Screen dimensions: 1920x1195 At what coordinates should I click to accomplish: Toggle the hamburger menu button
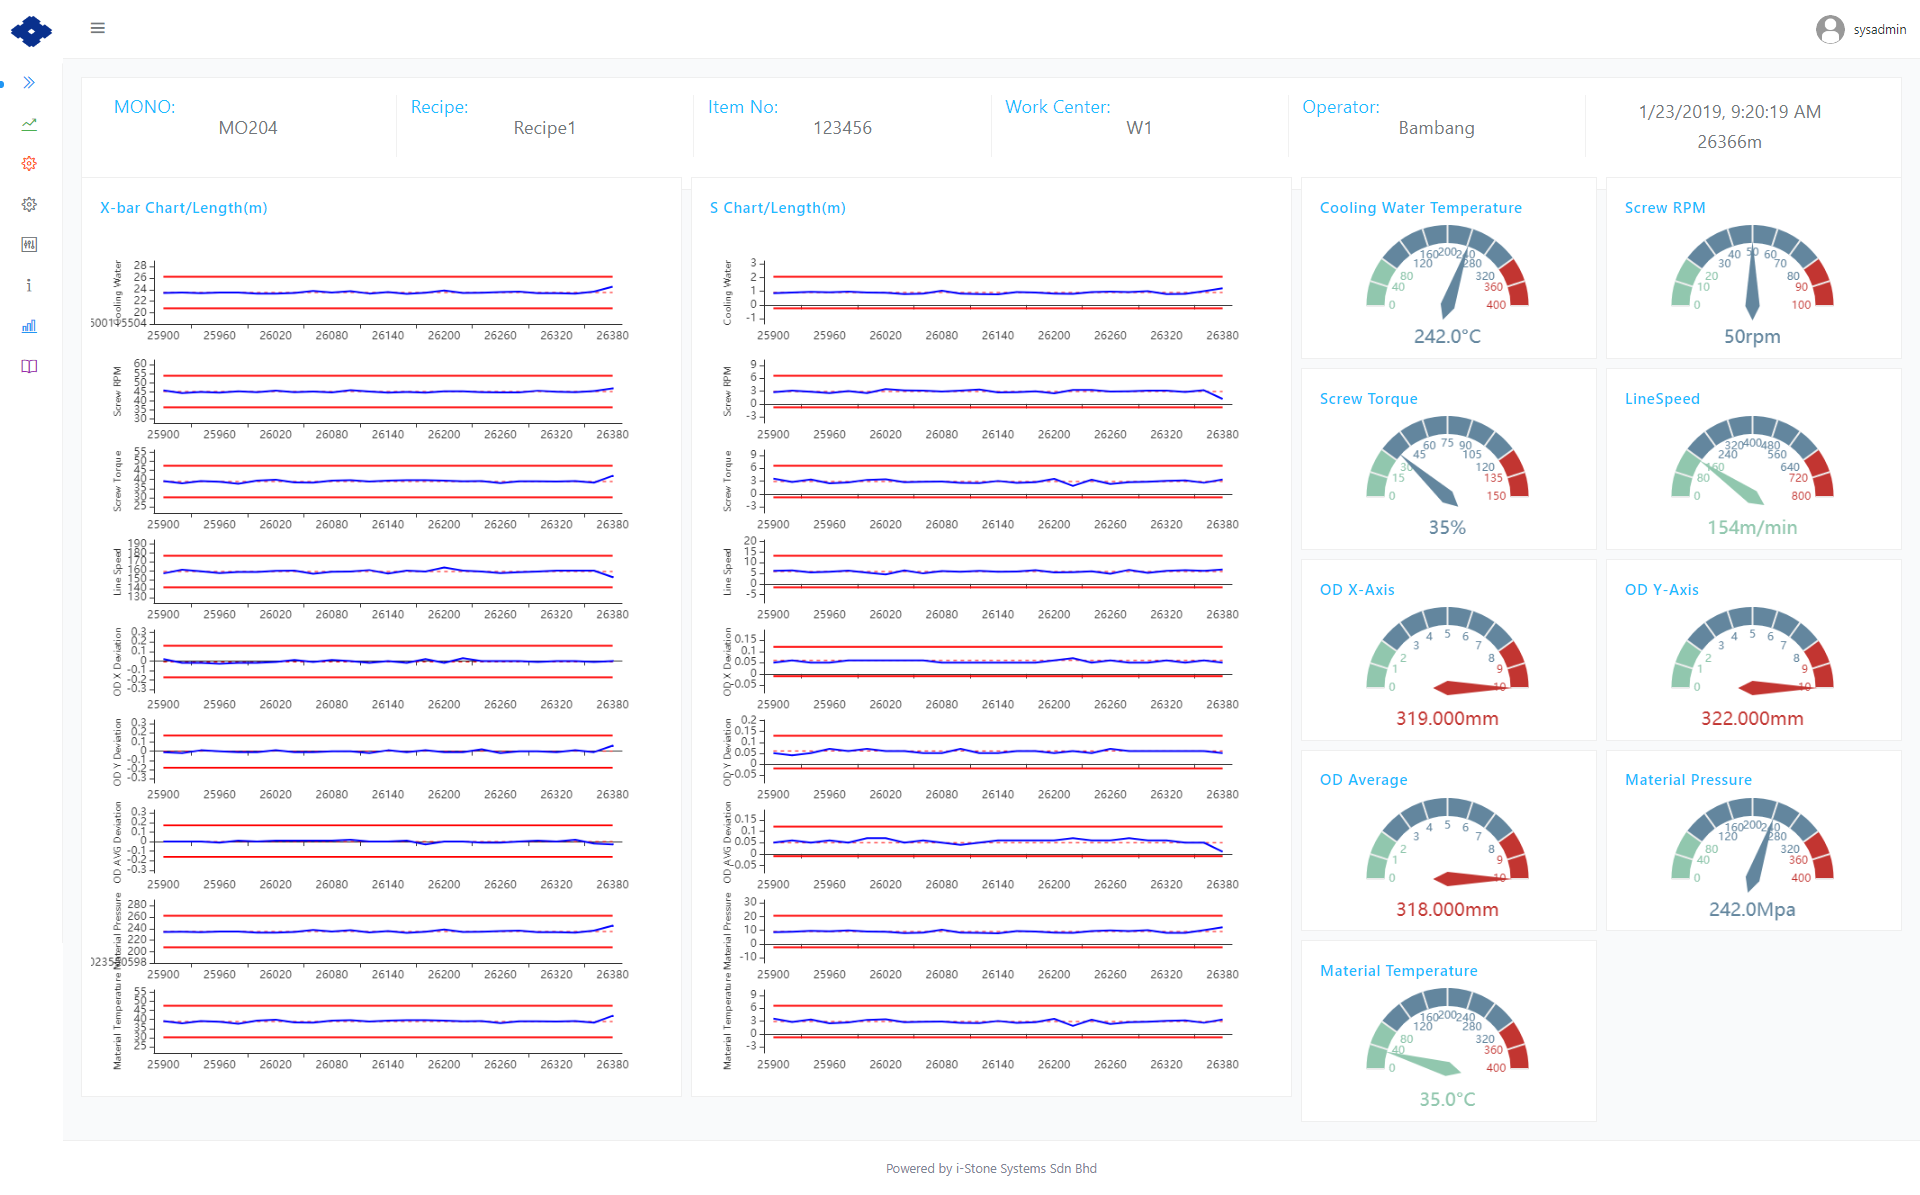tap(97, 28)
